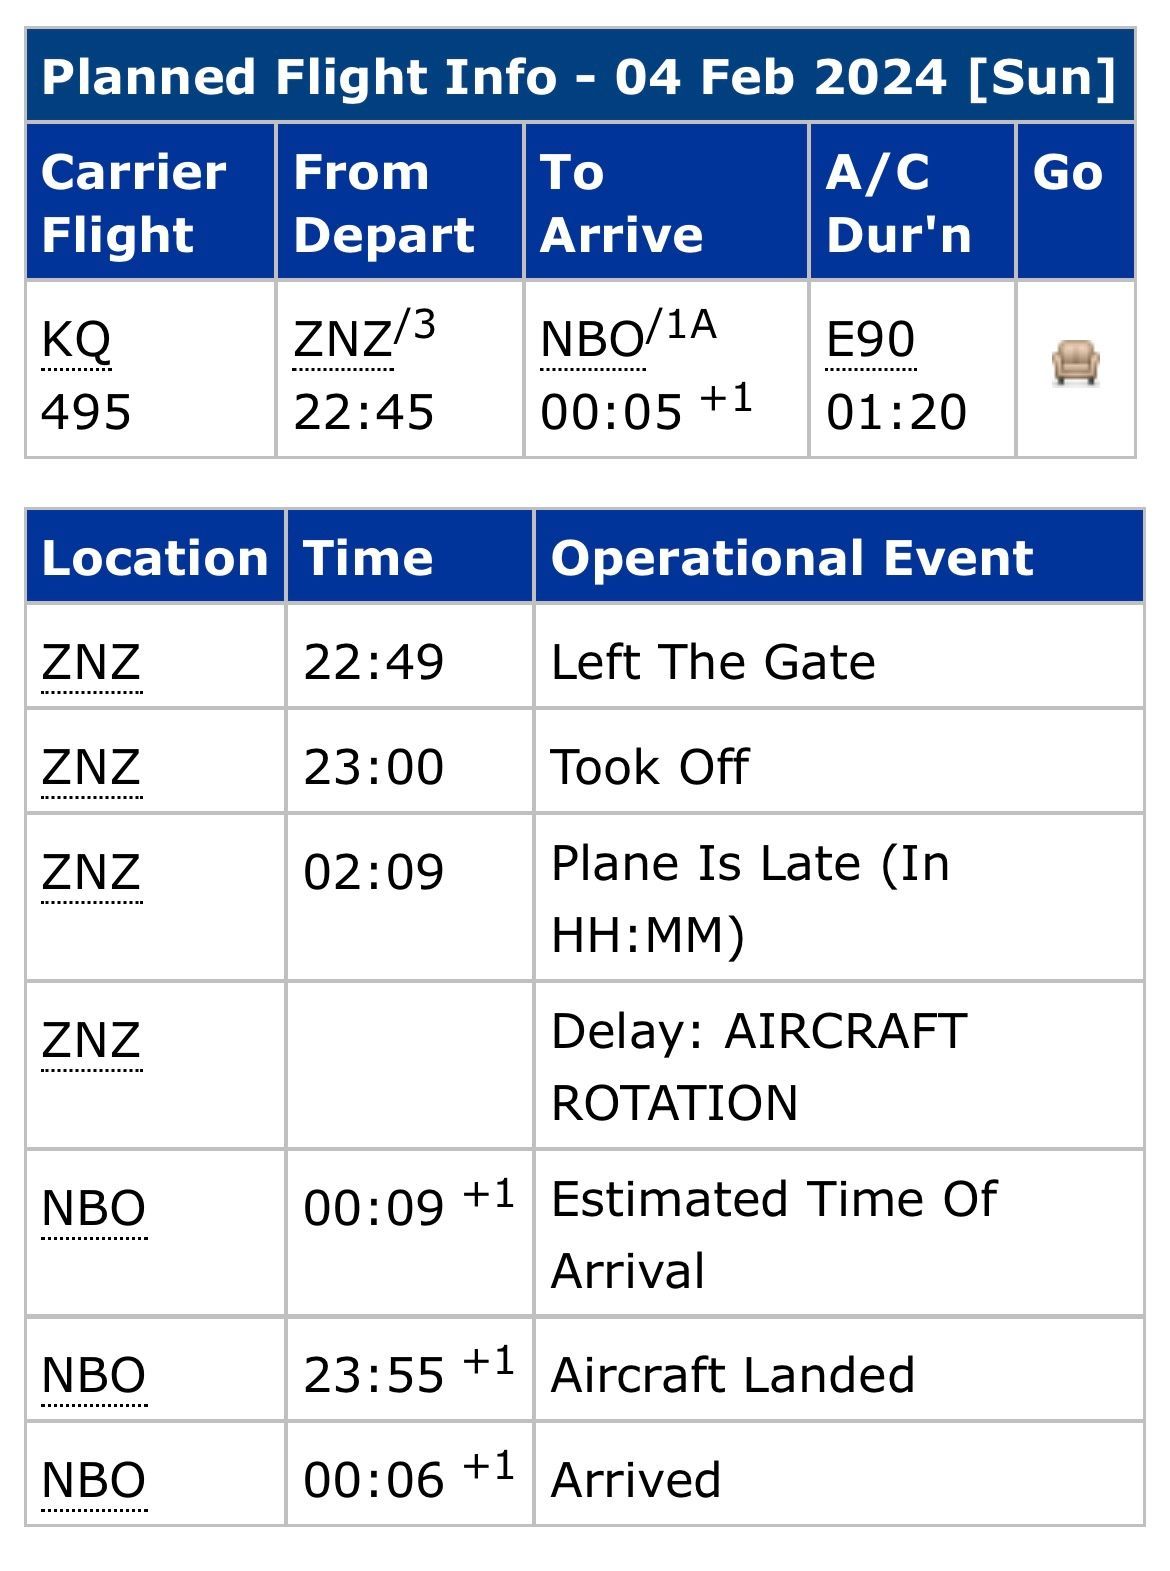Image resolution: width=1170 pixels, height=1571 pixels.
Task: Click the Location column header
Action: 155,557
